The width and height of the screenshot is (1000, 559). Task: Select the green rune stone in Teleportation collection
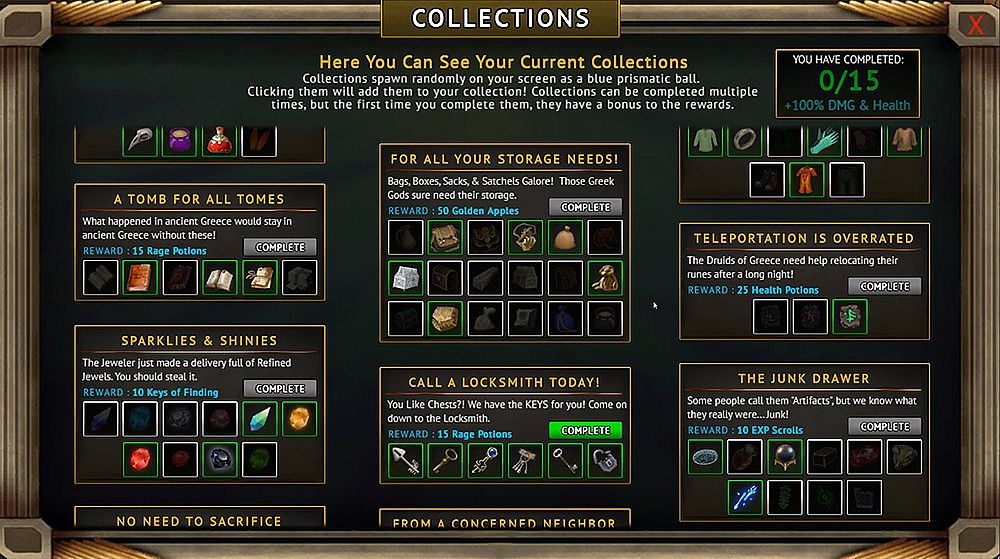(849, 316)
